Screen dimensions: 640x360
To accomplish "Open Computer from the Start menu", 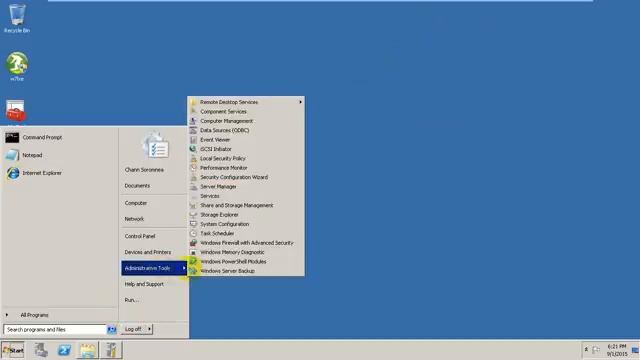I will (136, 203).
